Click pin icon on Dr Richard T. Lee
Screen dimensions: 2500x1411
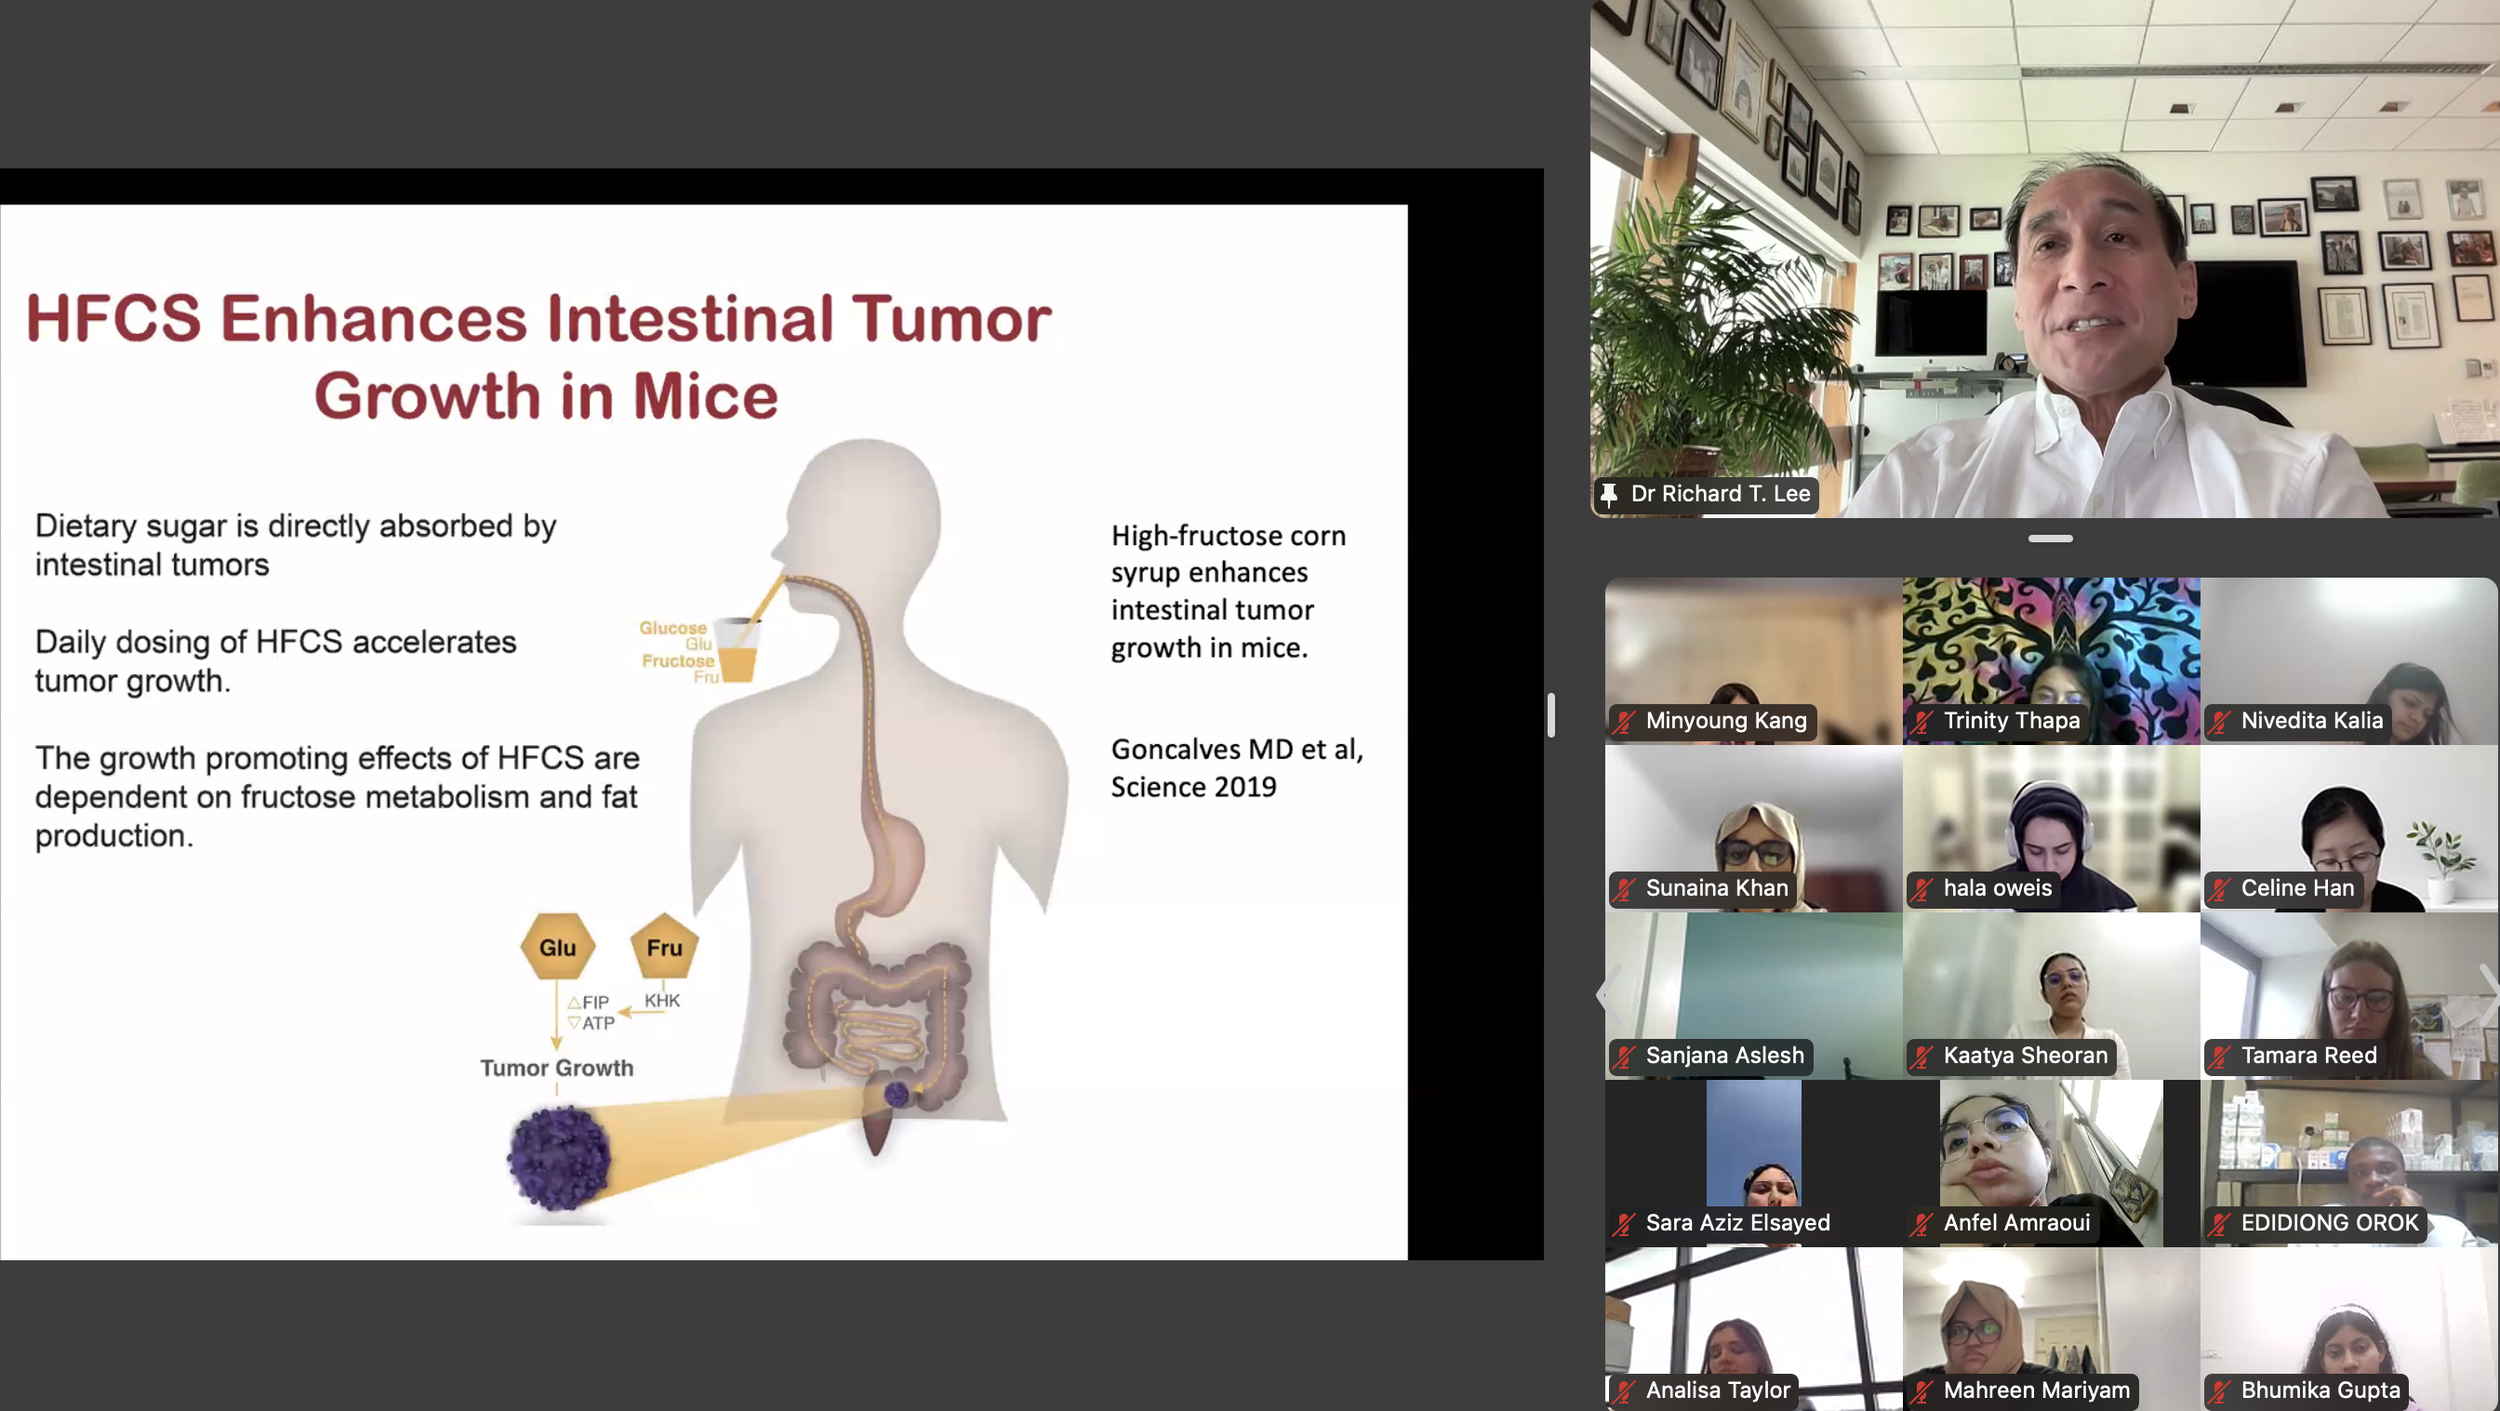coord(1609,494)
